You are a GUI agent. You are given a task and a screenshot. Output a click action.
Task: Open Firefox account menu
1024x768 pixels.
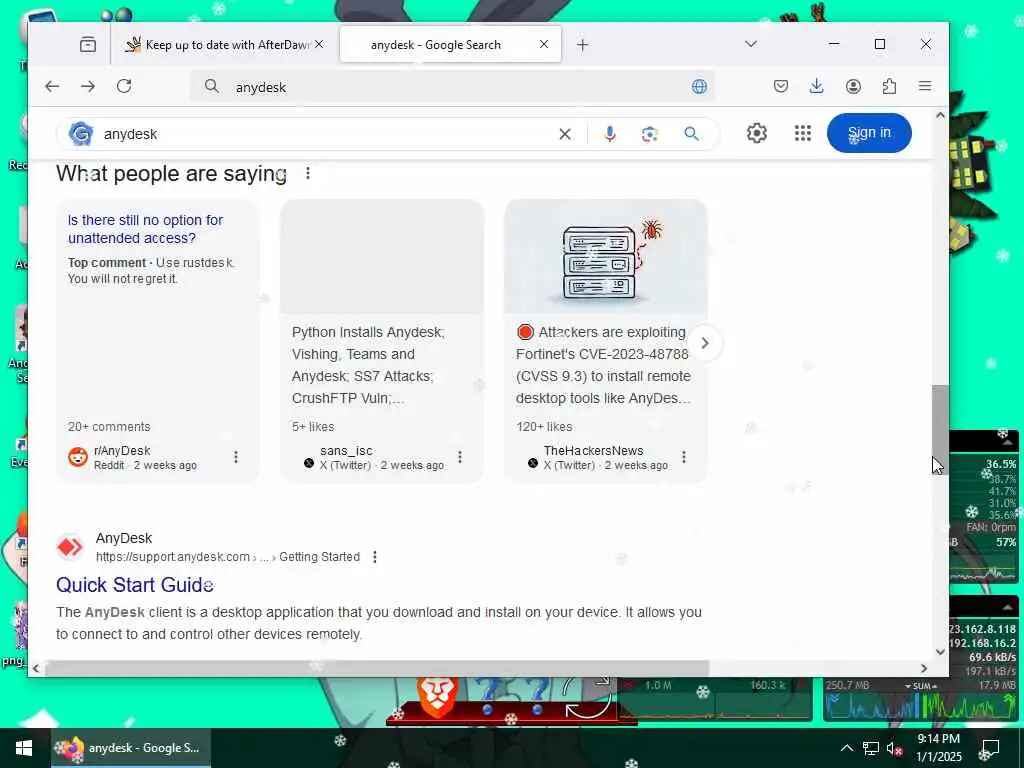point(853,86)
